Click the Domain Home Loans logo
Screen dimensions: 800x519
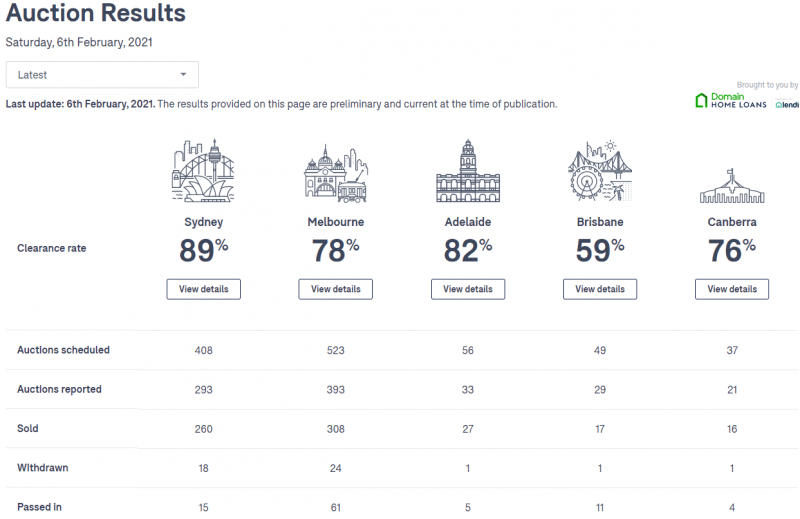[731, 101]
